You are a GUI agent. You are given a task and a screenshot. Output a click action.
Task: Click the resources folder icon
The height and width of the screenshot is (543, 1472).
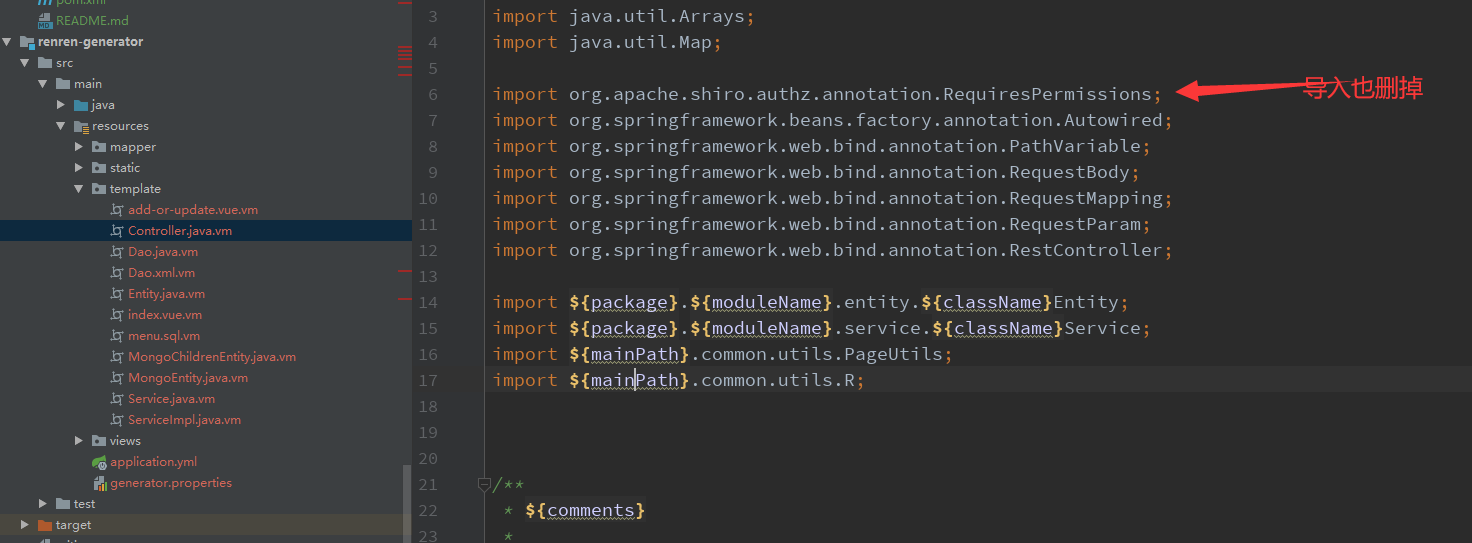(81, 126)
